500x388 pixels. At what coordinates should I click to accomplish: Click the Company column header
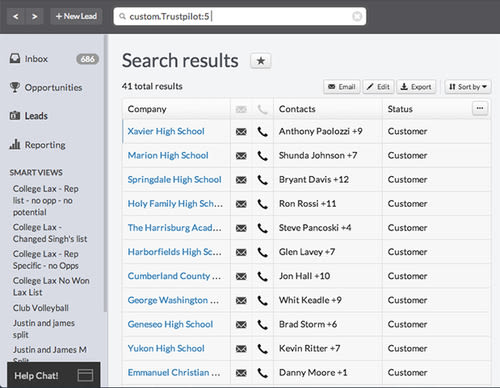pyautogui.click(x=147, y=109)
